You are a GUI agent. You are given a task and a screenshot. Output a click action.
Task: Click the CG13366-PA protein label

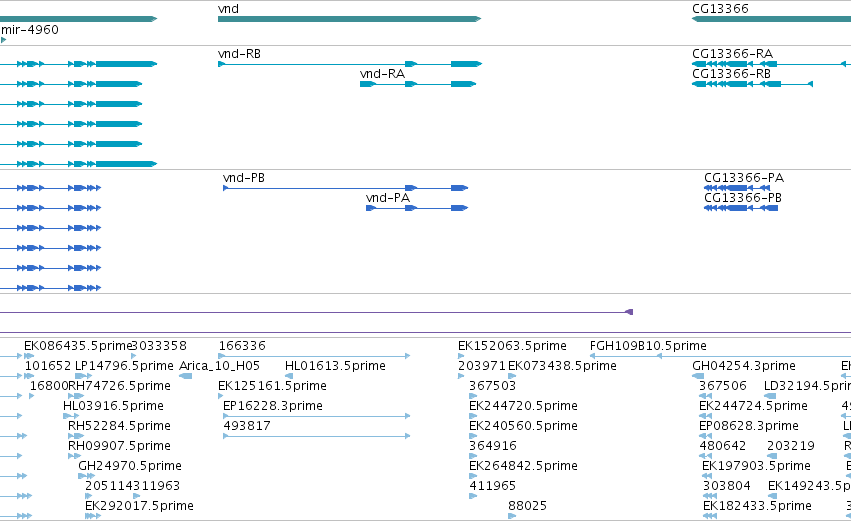pyautogui.click(x=744, y=178)
